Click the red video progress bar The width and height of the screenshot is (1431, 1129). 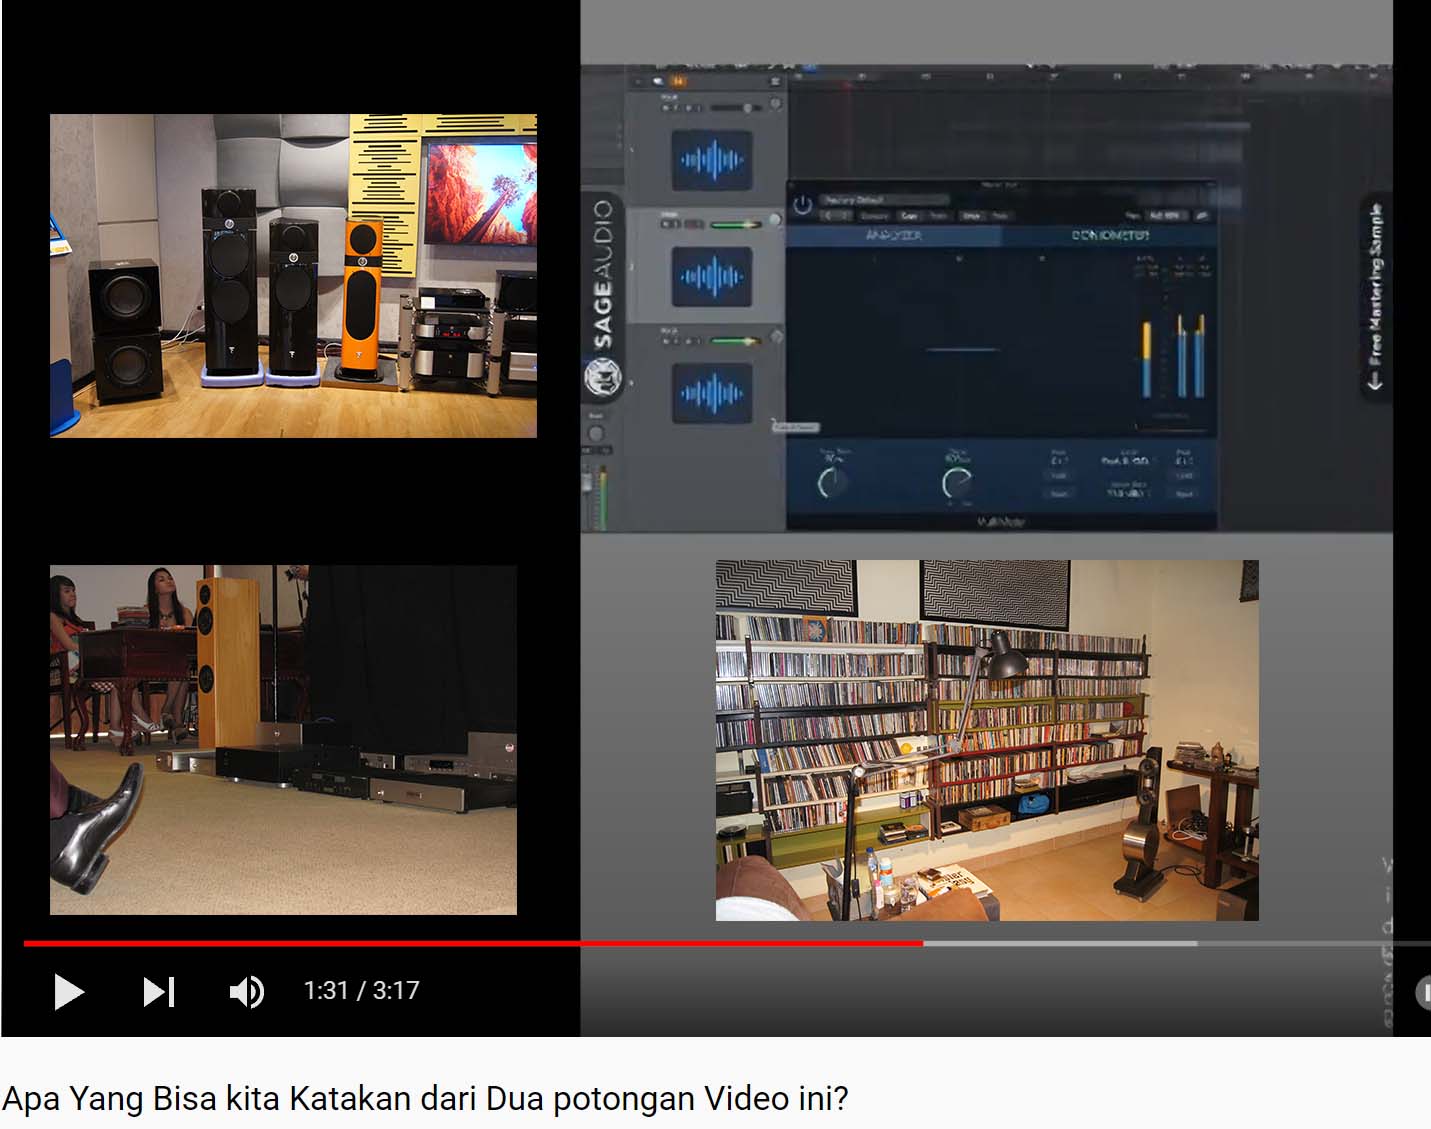pos(472,942)
